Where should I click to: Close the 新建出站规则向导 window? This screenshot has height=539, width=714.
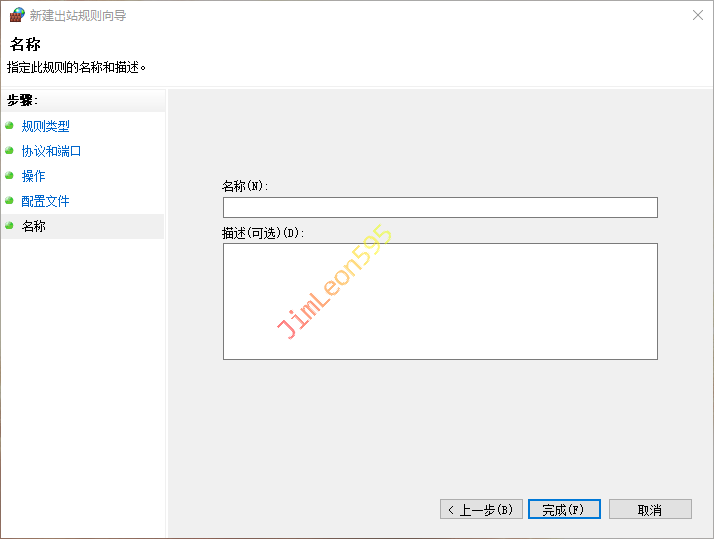click(x=696, y=15)
